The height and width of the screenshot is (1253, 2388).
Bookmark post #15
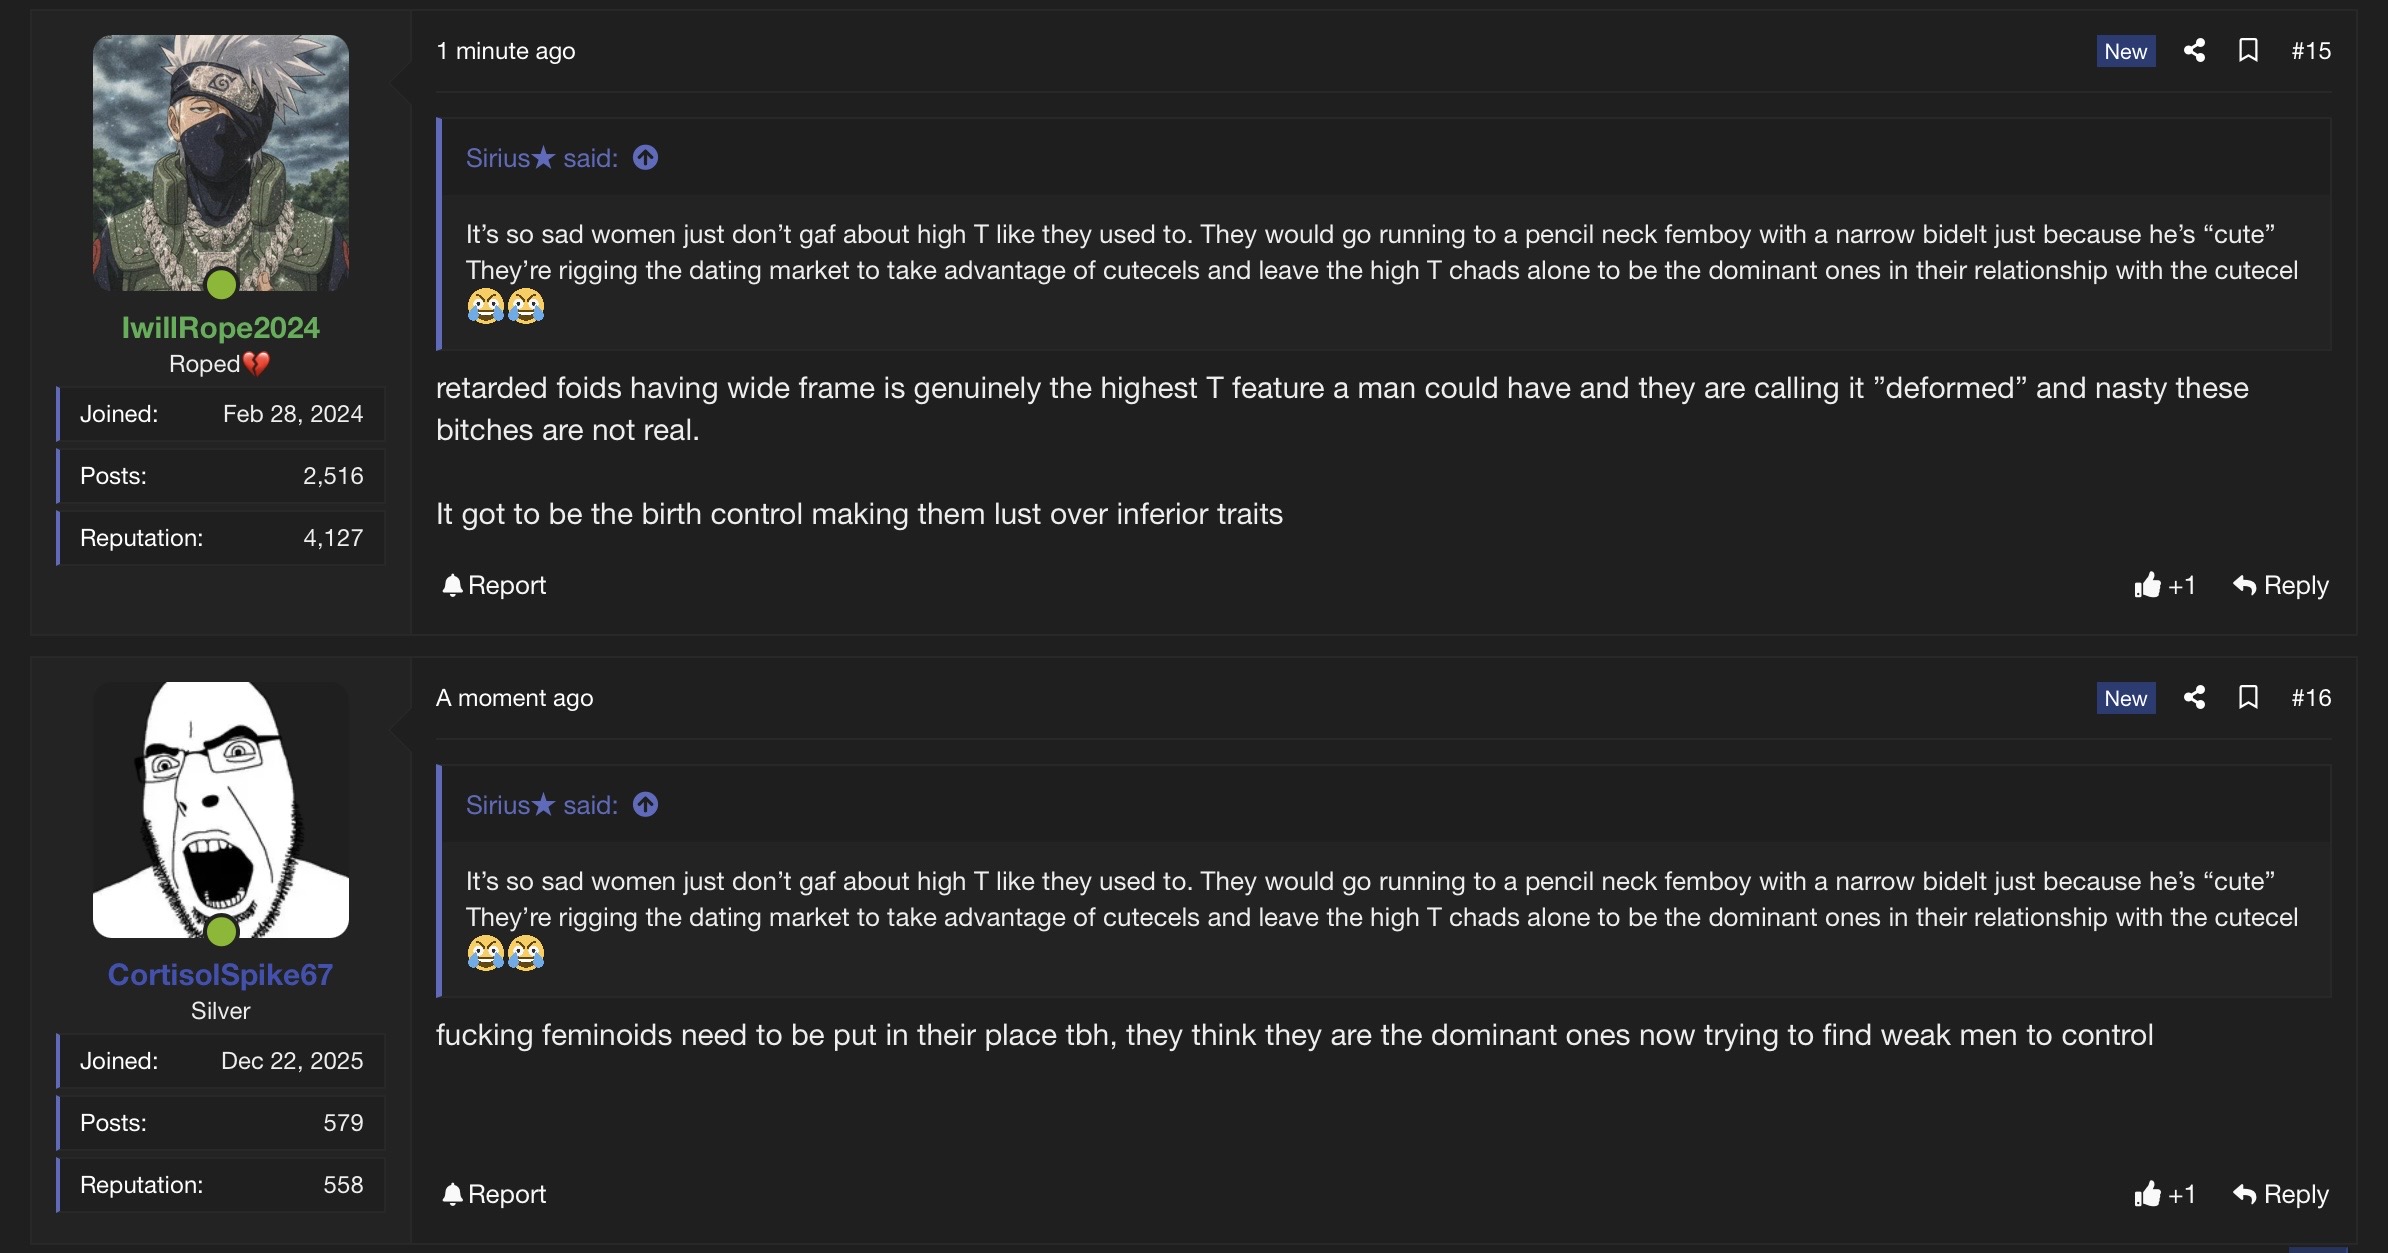2248,51
